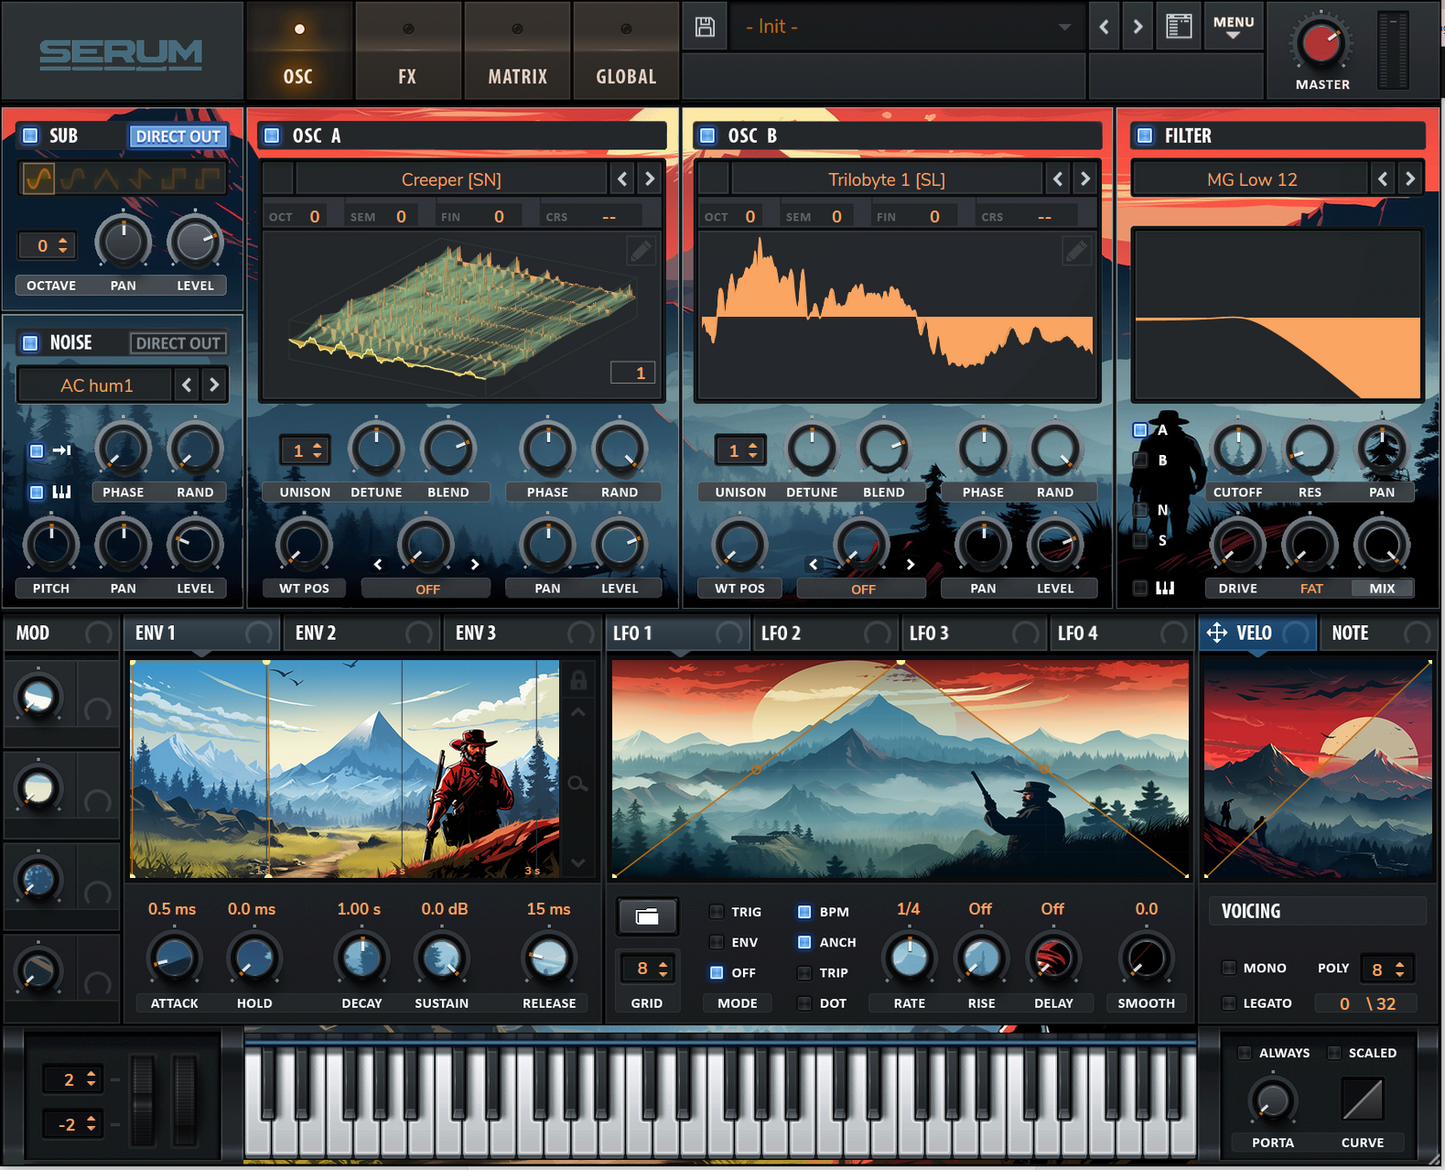Open OSC B wavetable editor pencil icon

click(1076, 250)
